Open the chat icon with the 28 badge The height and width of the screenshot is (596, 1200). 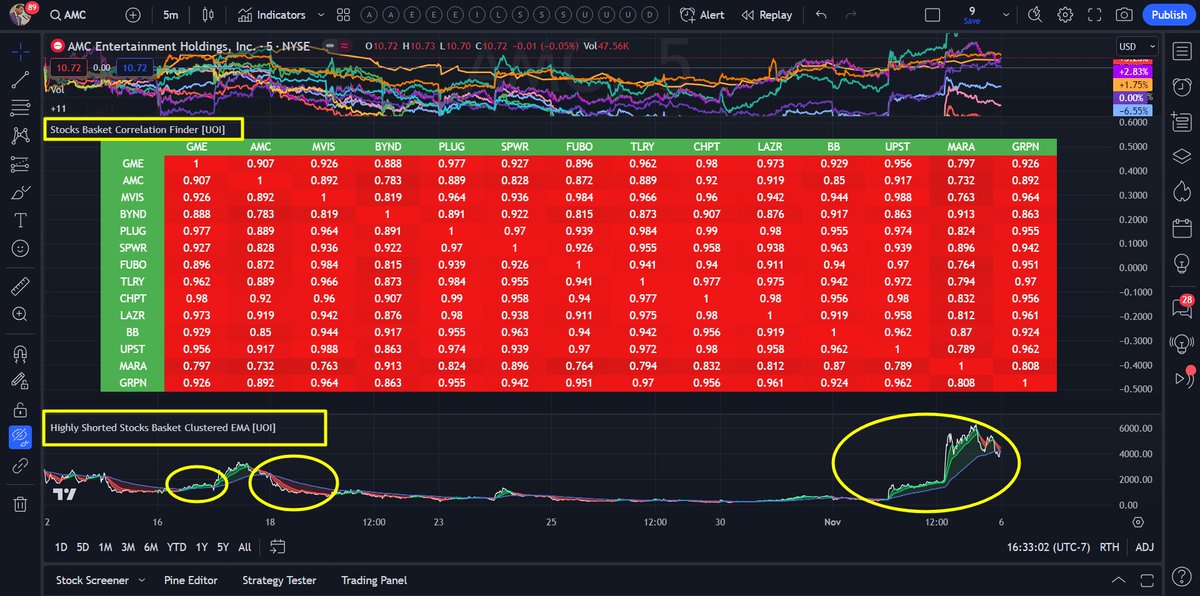click(1181, 305)
